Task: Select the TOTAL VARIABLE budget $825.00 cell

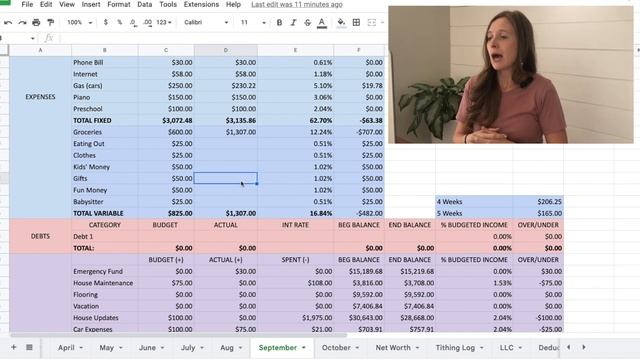Action: [x=166, y=213]
